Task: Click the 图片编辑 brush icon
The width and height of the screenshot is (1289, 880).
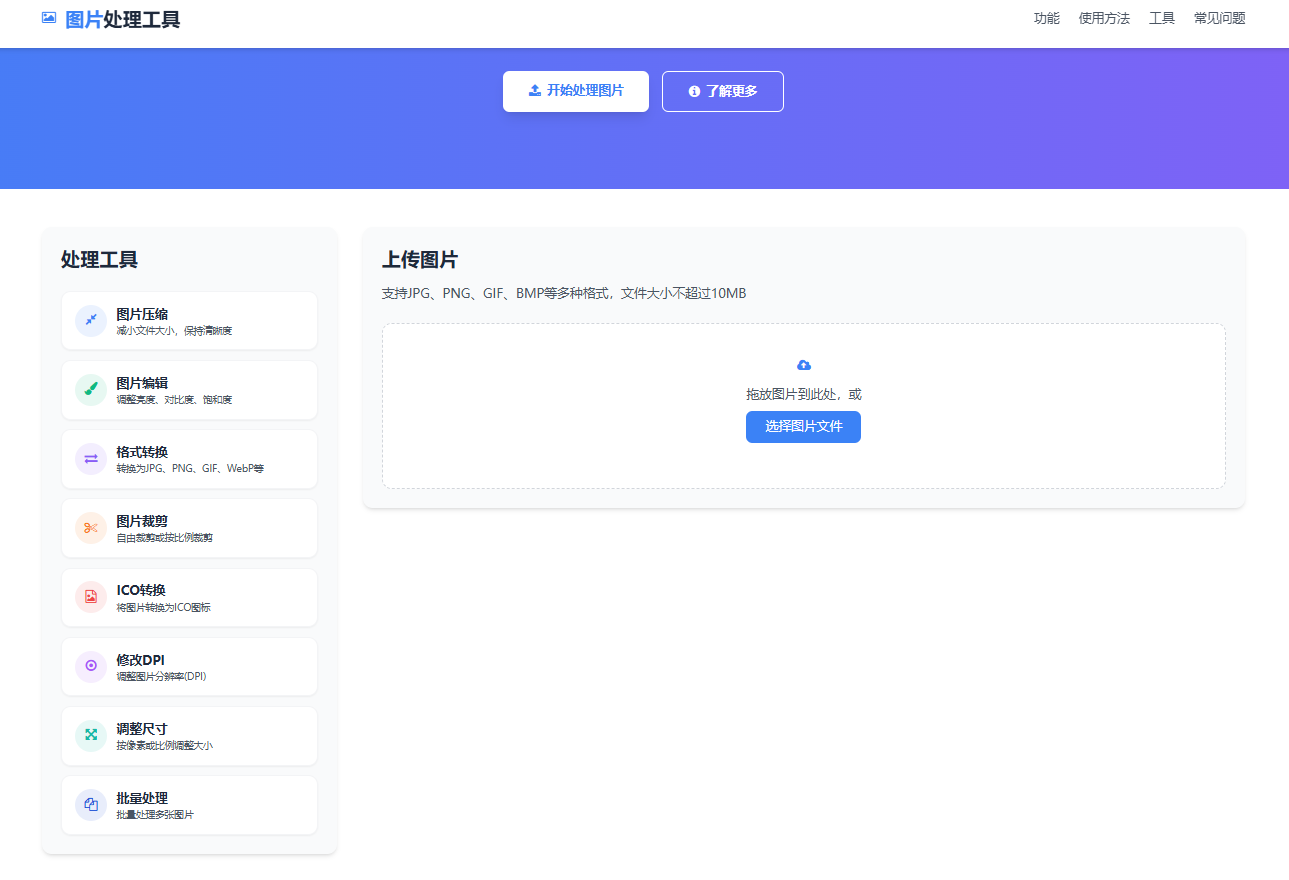Action: tap(91, 389)
